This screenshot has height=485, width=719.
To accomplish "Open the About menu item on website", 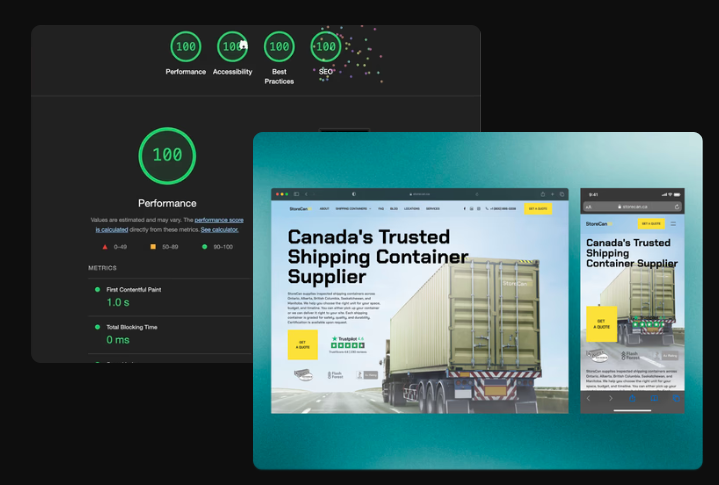I will coord(324,209).
